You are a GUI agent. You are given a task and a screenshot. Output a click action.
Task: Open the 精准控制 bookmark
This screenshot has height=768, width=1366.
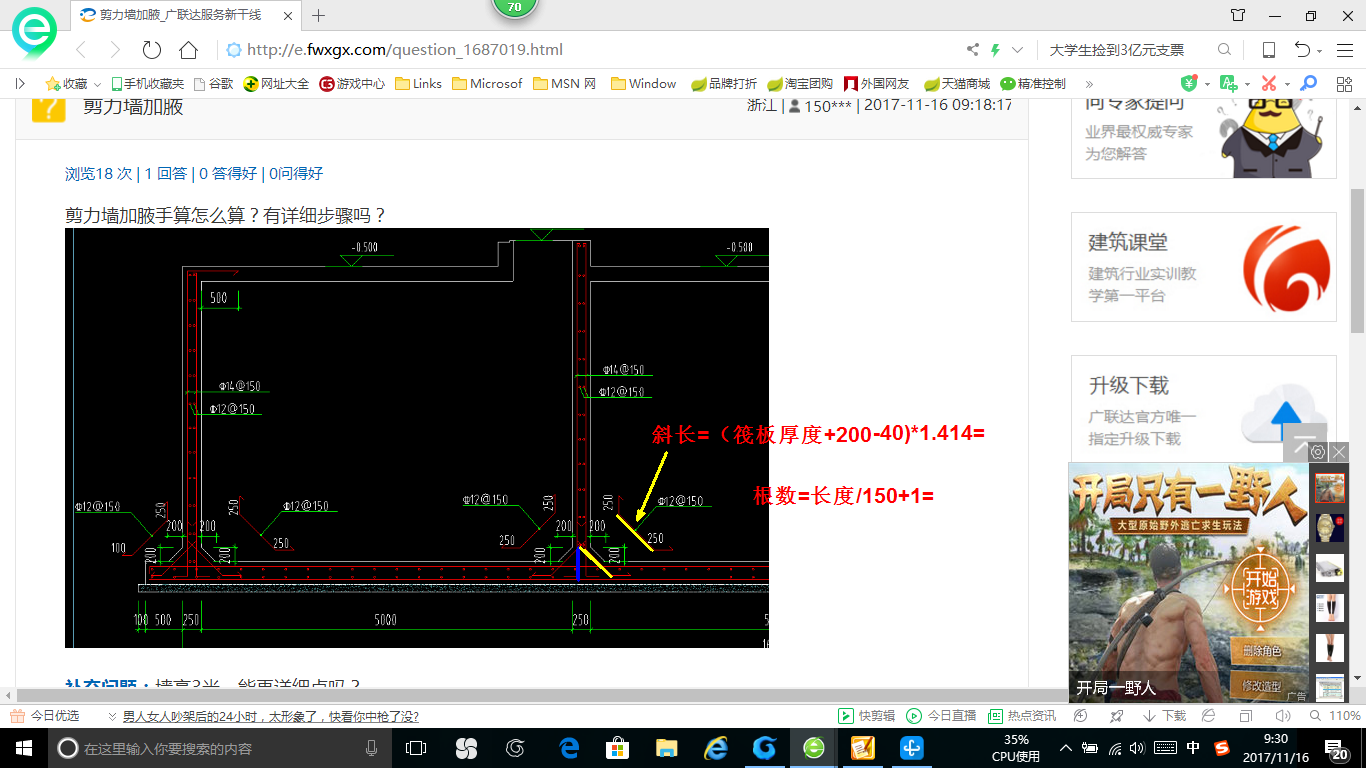coord(1033,84)
